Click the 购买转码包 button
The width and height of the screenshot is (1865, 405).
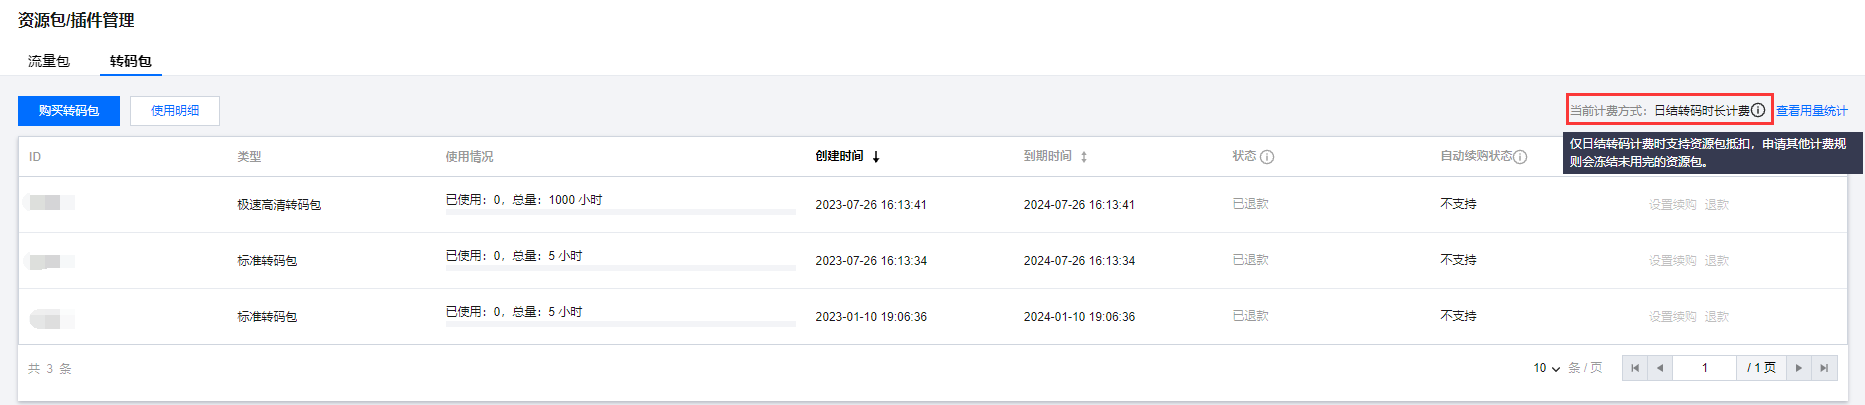[x=69, y=111]
